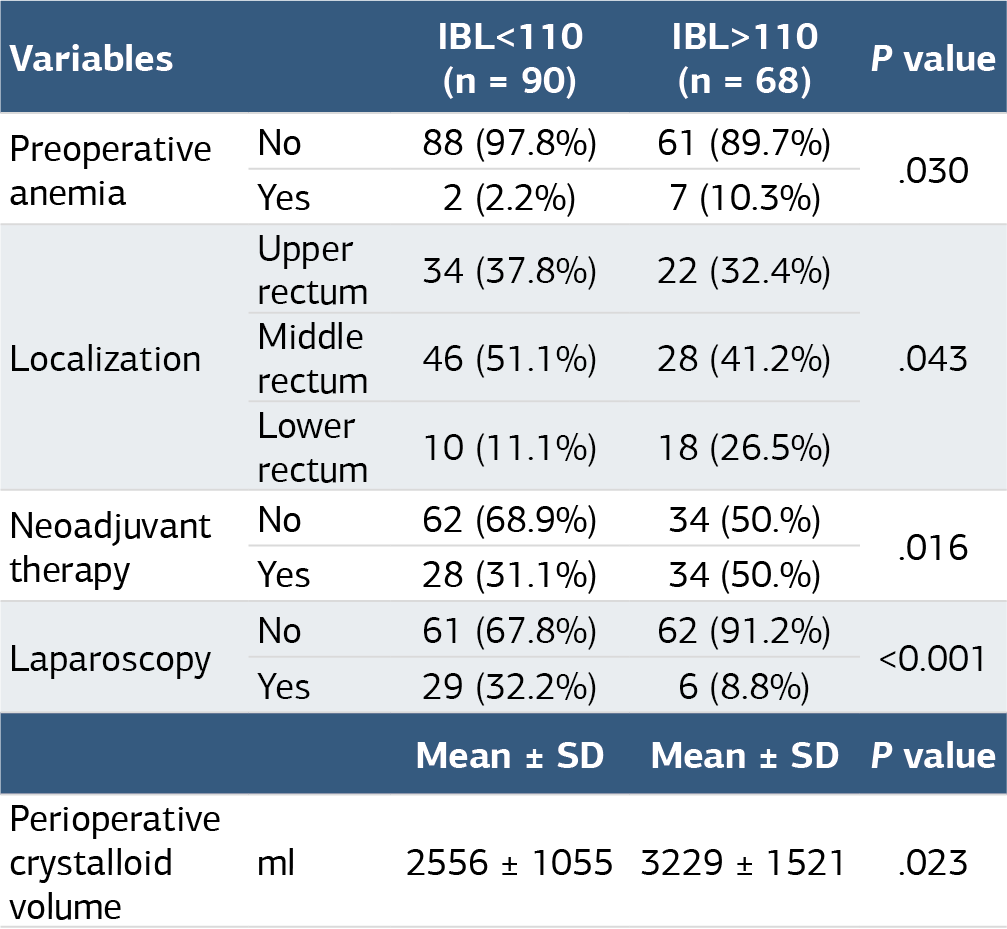Image resolution: width=1007 pixels, height=929 pixels.
Task: Click the .016 P value cell
Action: pyautogui.click(x=933, y=548)
